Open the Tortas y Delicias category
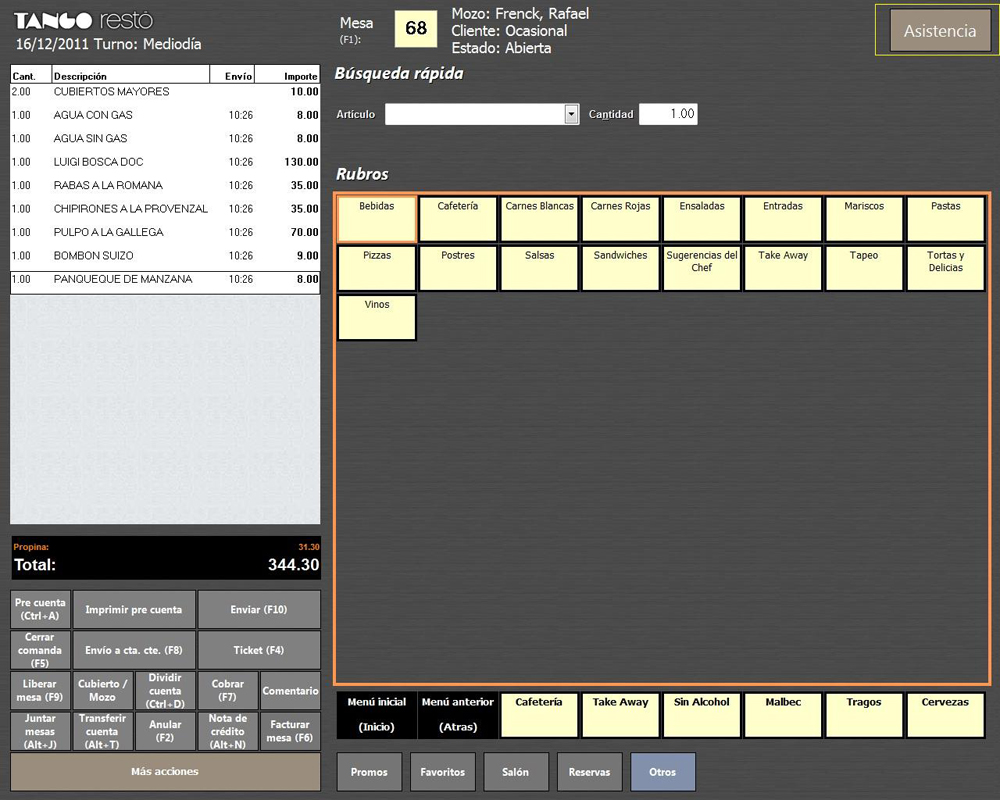 pyautogui.click(x=946, y=269)
